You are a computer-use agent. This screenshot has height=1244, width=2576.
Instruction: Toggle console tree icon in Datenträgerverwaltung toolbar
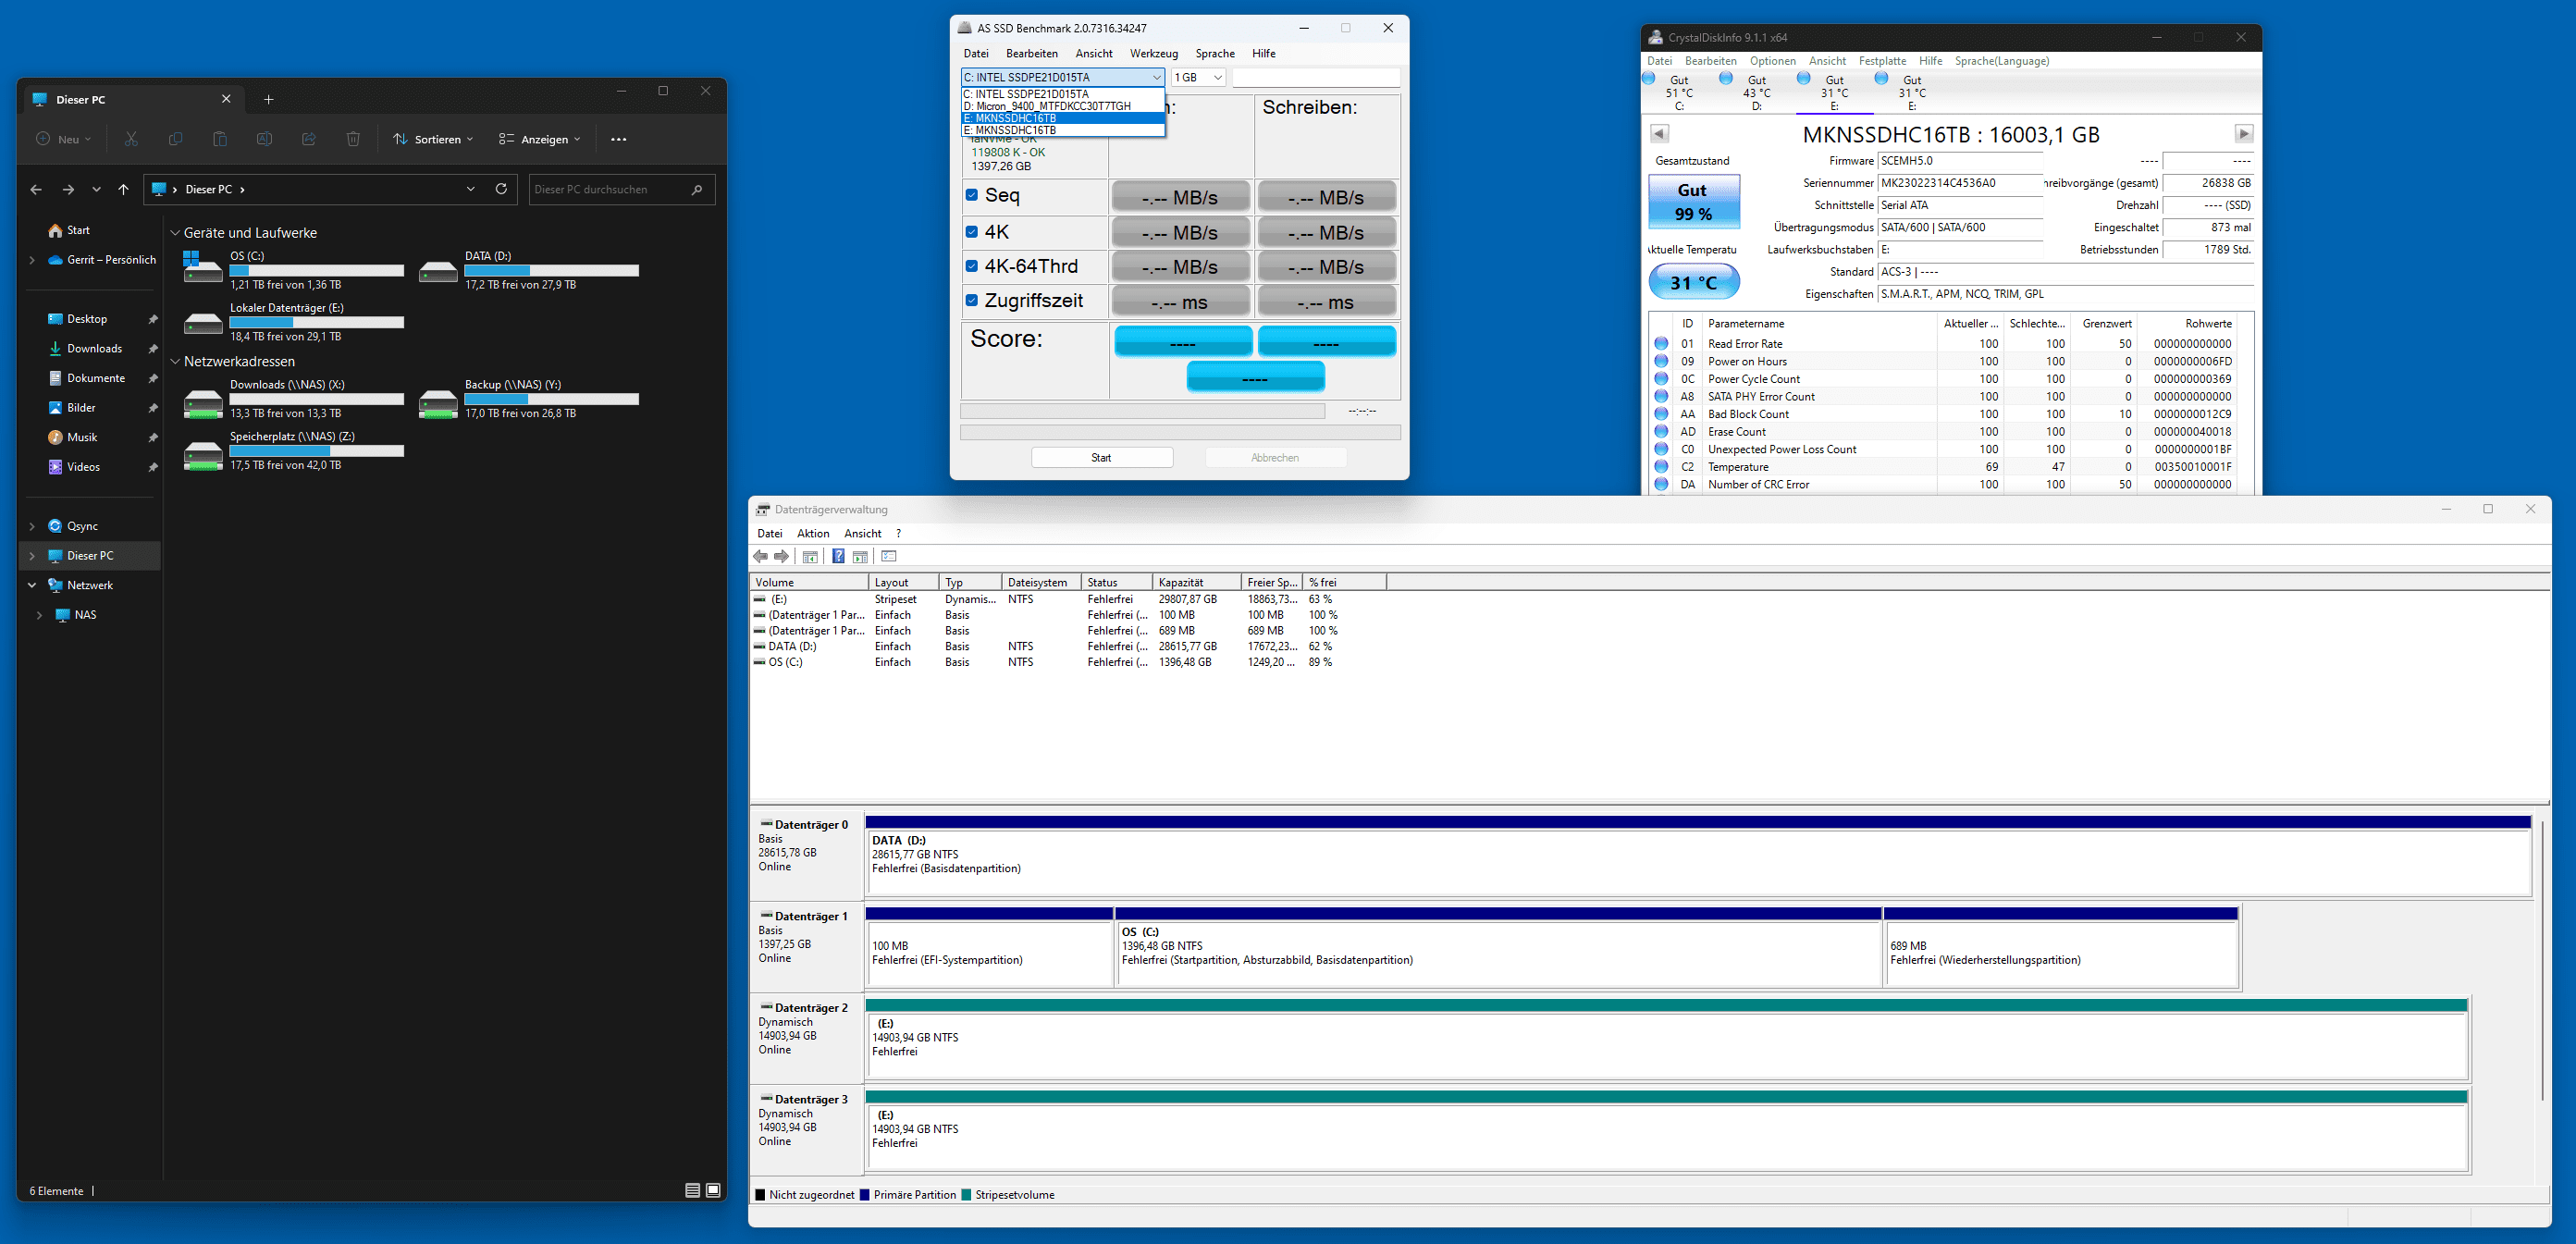[811, 556]
